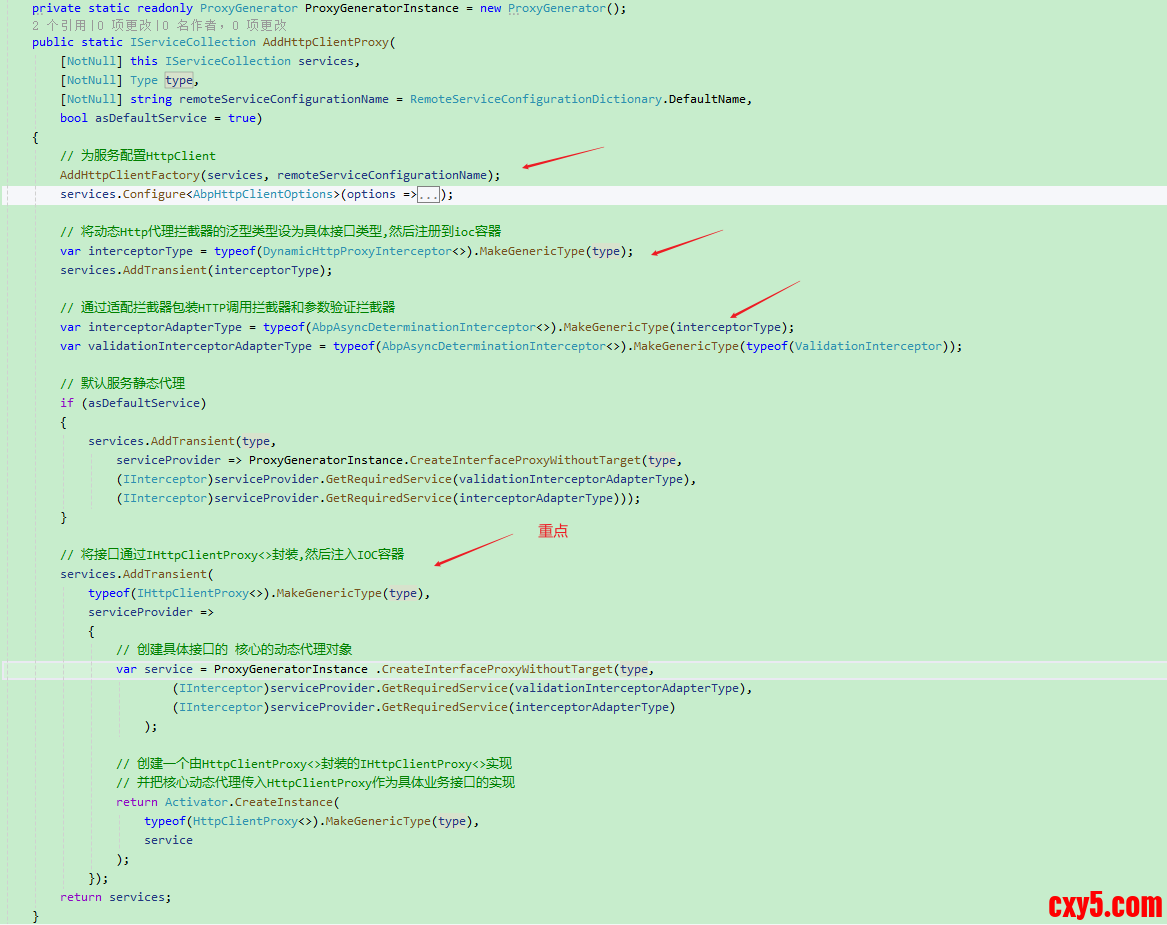Click the comment "// 默认服务静态代理"
This screenshot has height=925, width=1167.
click(123, 383)
